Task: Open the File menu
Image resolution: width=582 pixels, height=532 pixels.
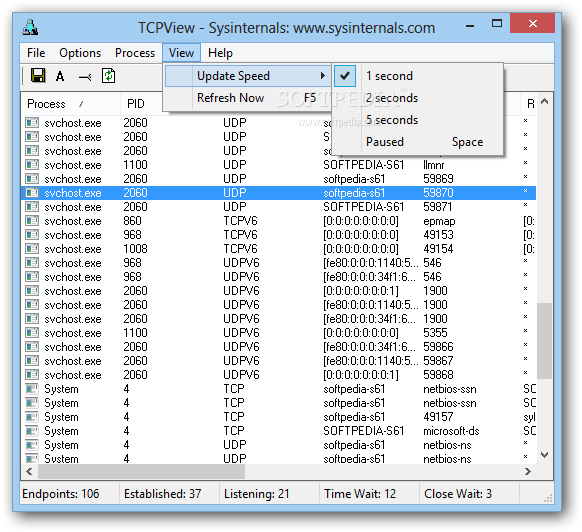Action: coord(36,53)
